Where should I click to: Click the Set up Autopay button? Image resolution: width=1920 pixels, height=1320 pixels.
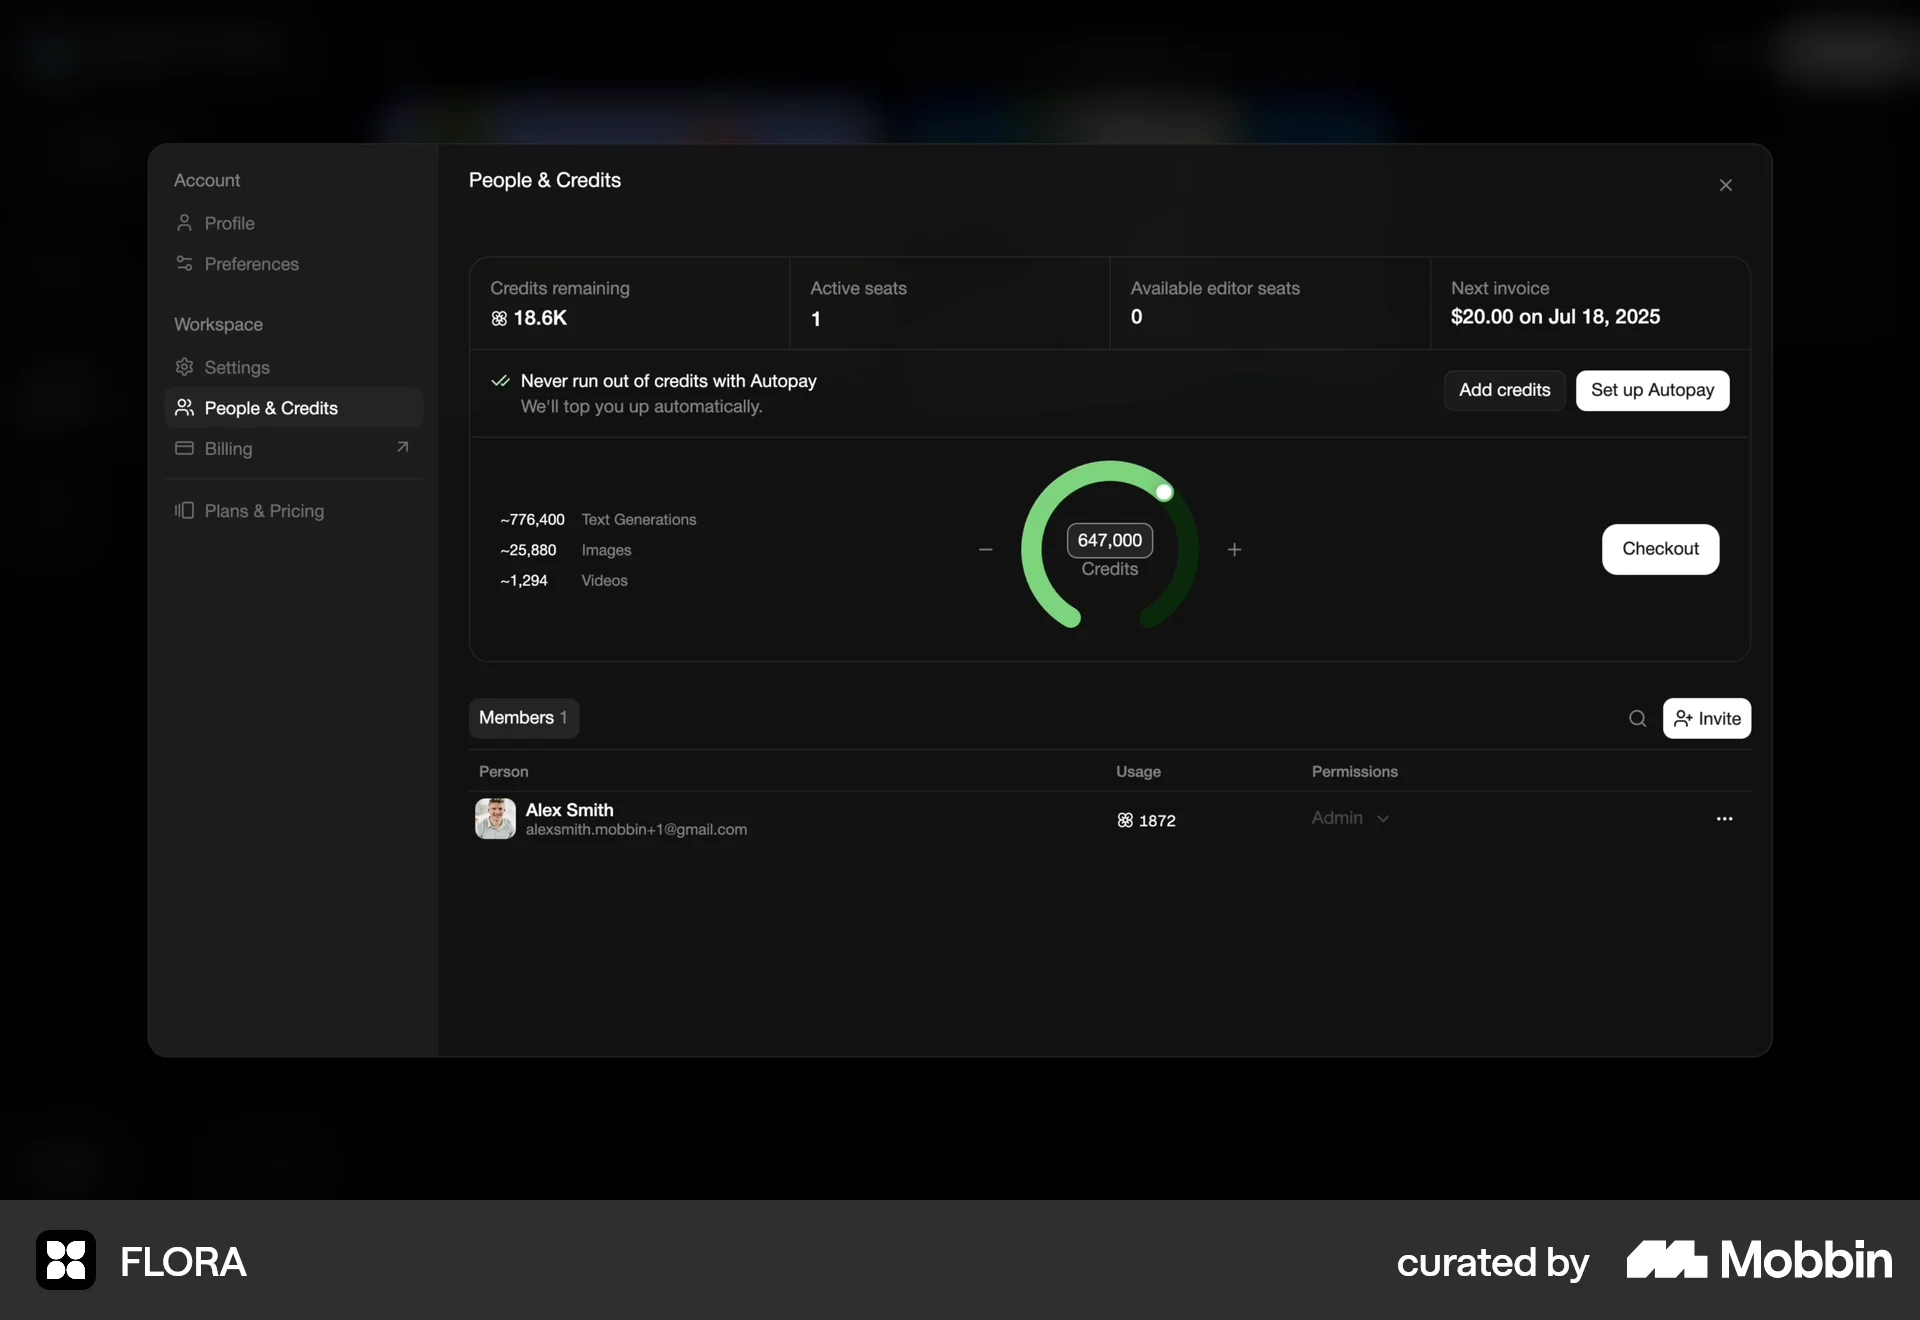[x=1652, y=390]
